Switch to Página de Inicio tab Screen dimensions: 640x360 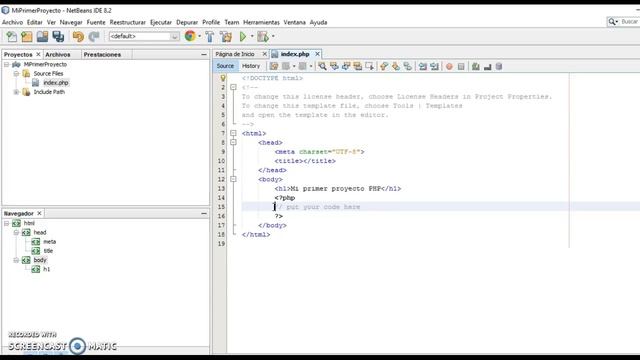235,54
